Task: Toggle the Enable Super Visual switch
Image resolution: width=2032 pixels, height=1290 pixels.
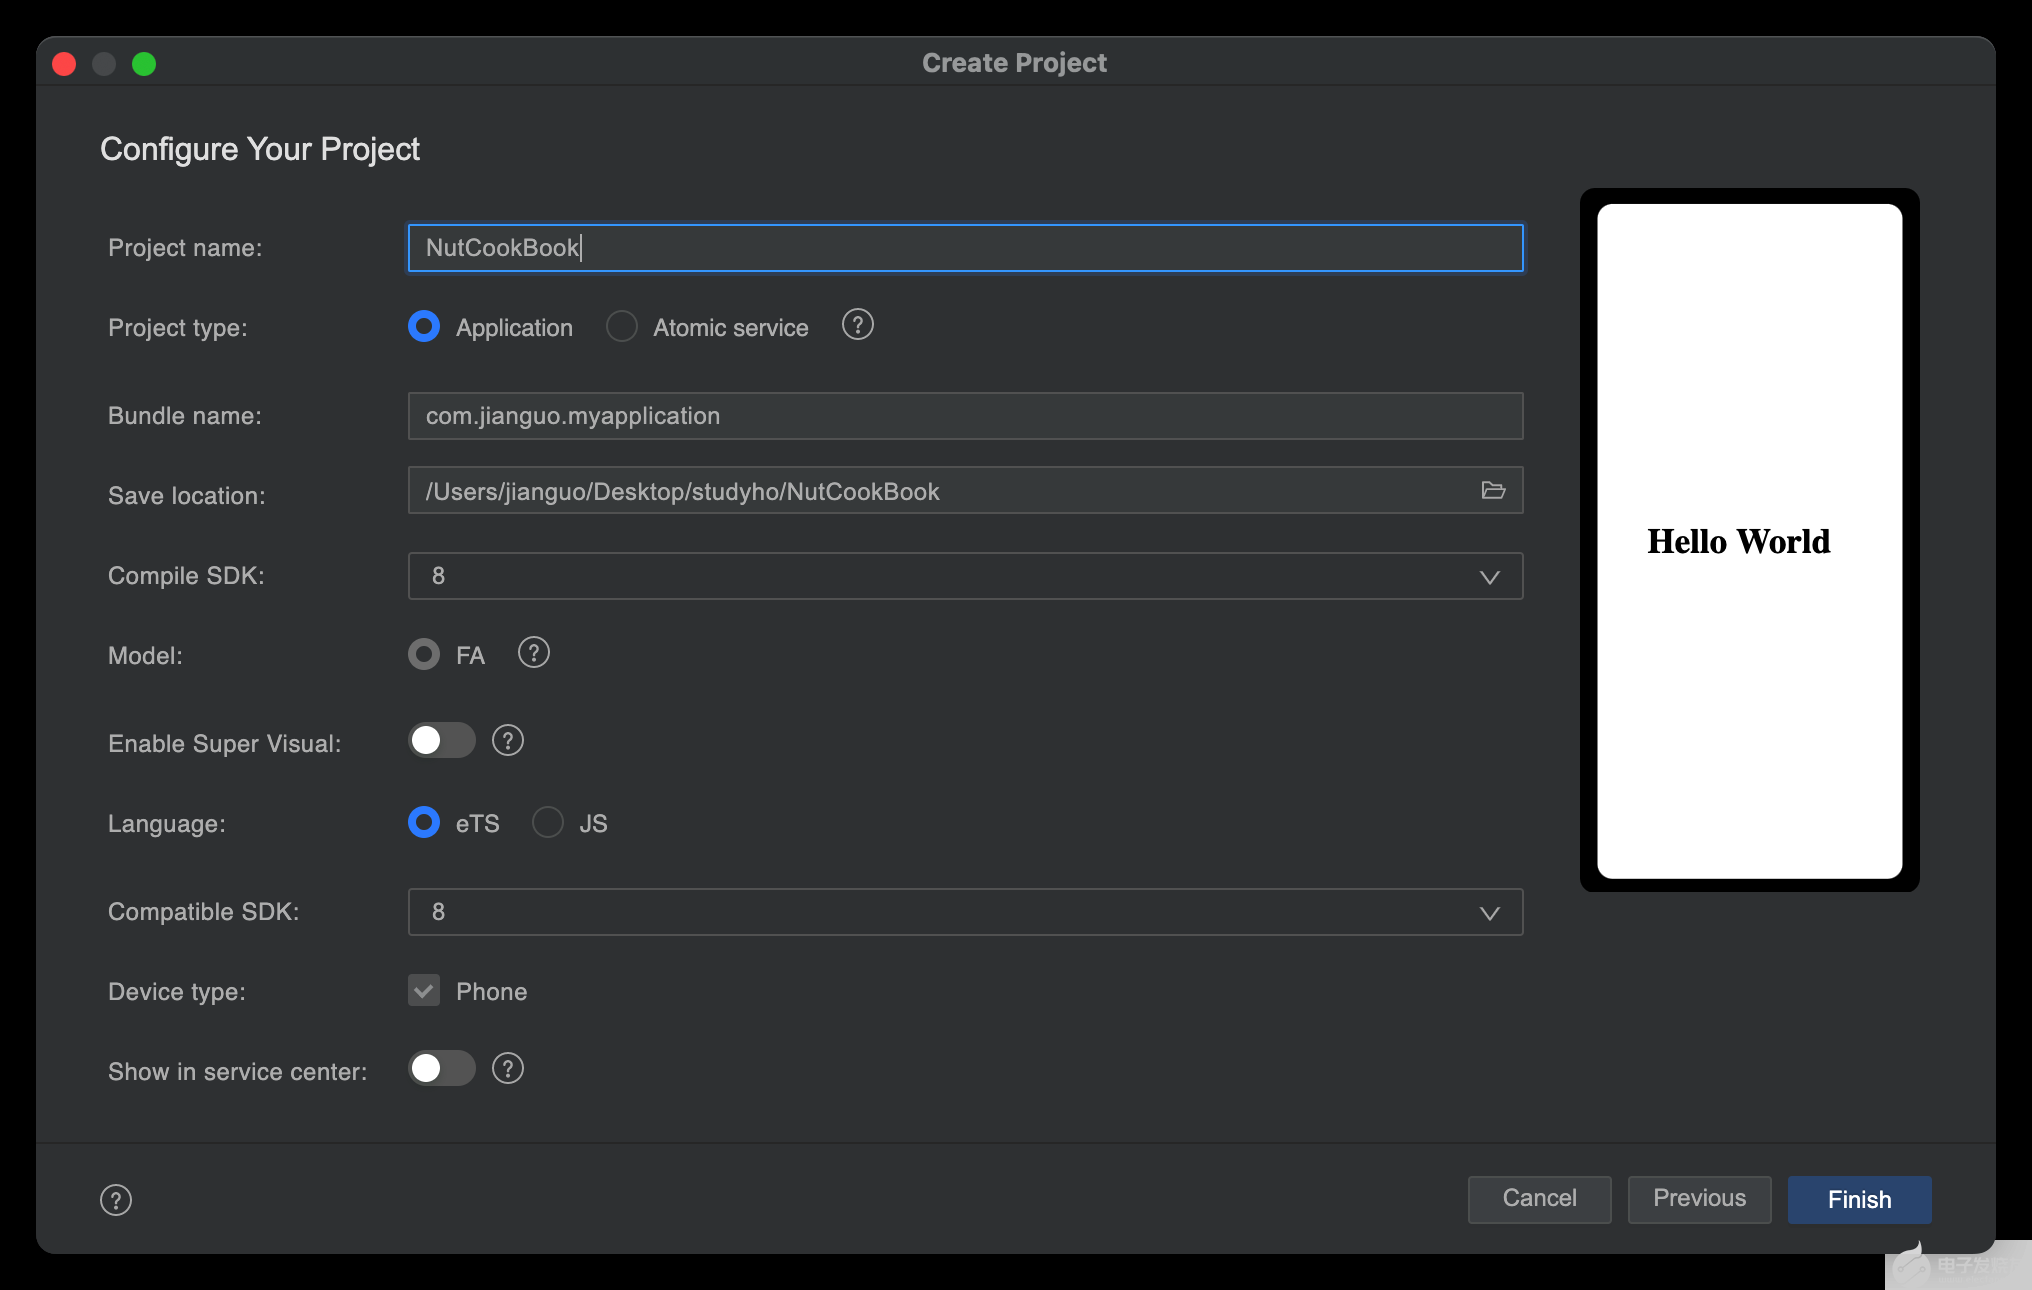Action: click(441, 741)
